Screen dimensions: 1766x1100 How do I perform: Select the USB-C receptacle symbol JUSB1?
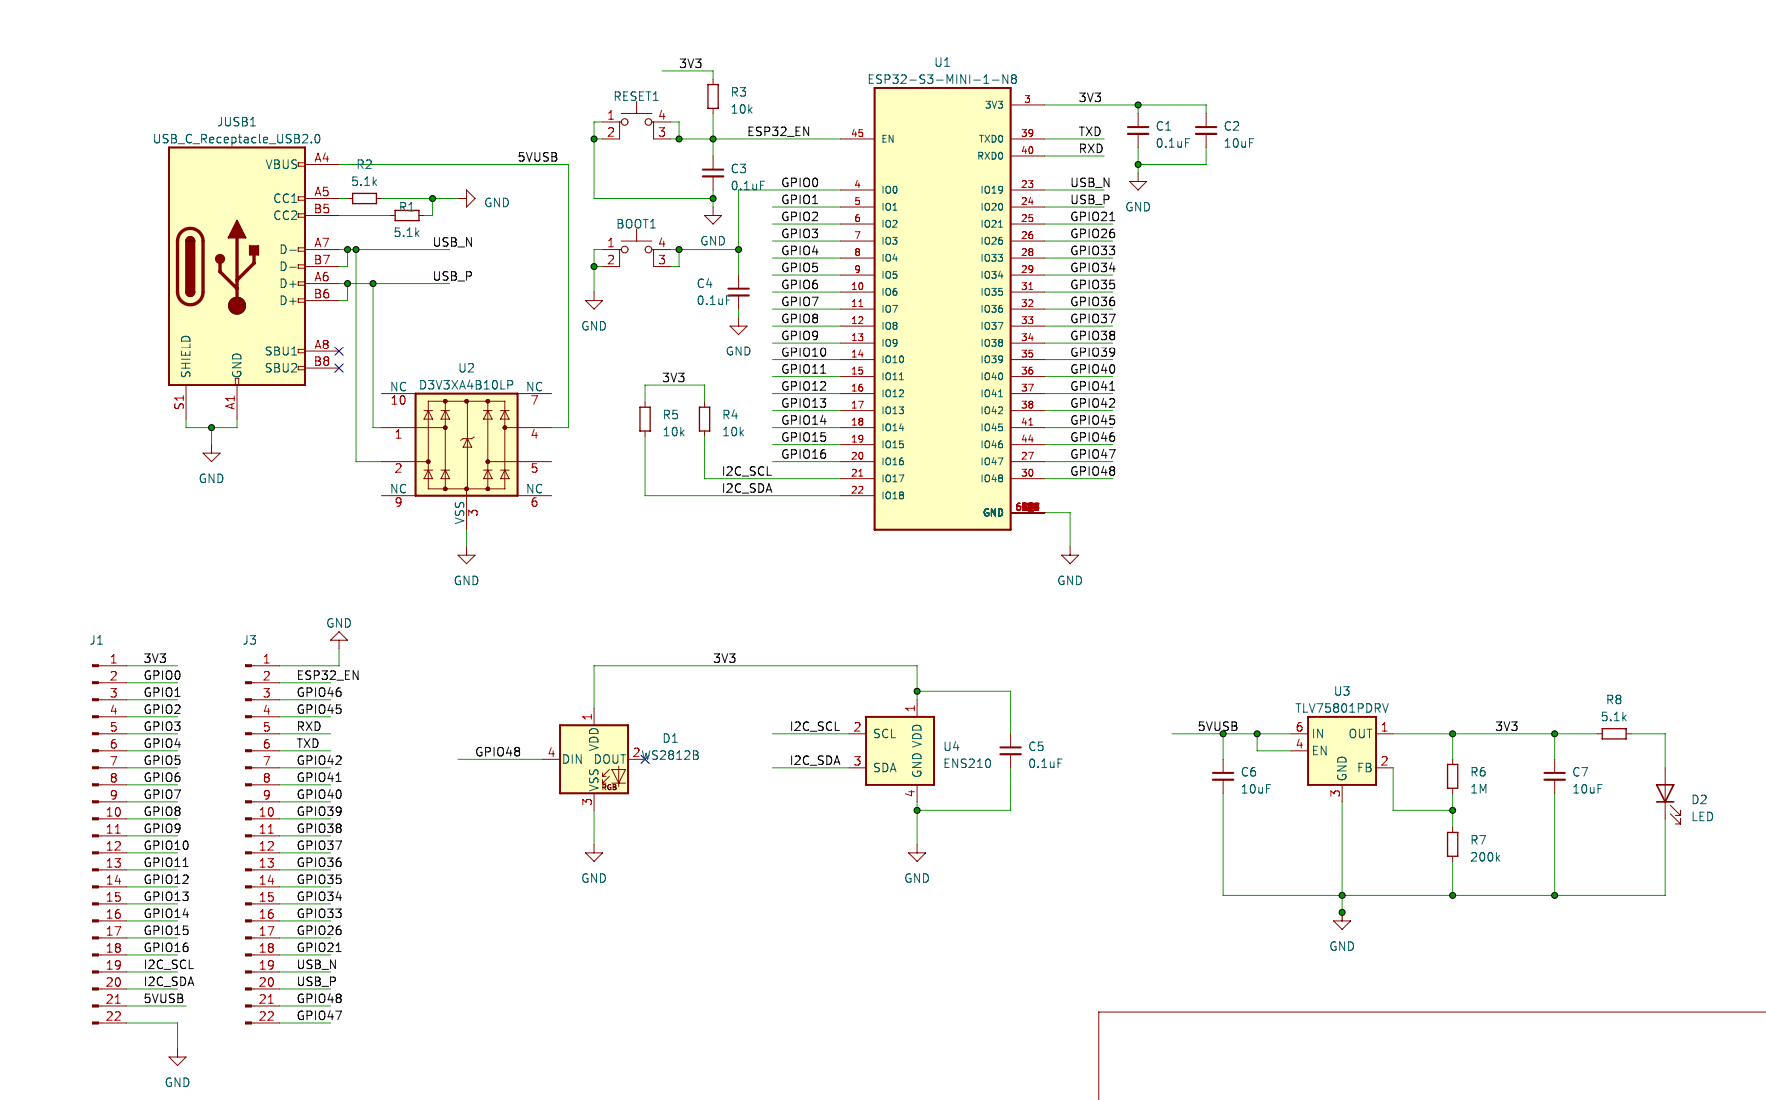pyautogui.click(x=237, y=266)
